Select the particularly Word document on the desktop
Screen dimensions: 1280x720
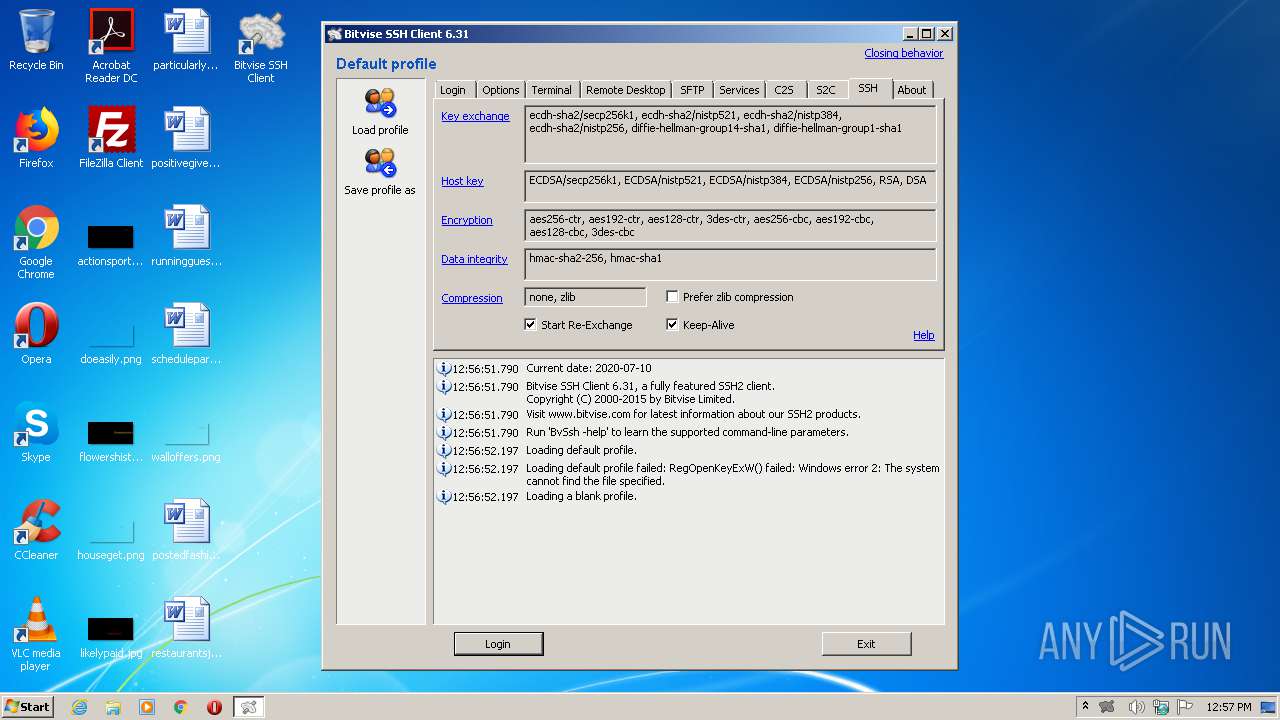coord(186,40)
